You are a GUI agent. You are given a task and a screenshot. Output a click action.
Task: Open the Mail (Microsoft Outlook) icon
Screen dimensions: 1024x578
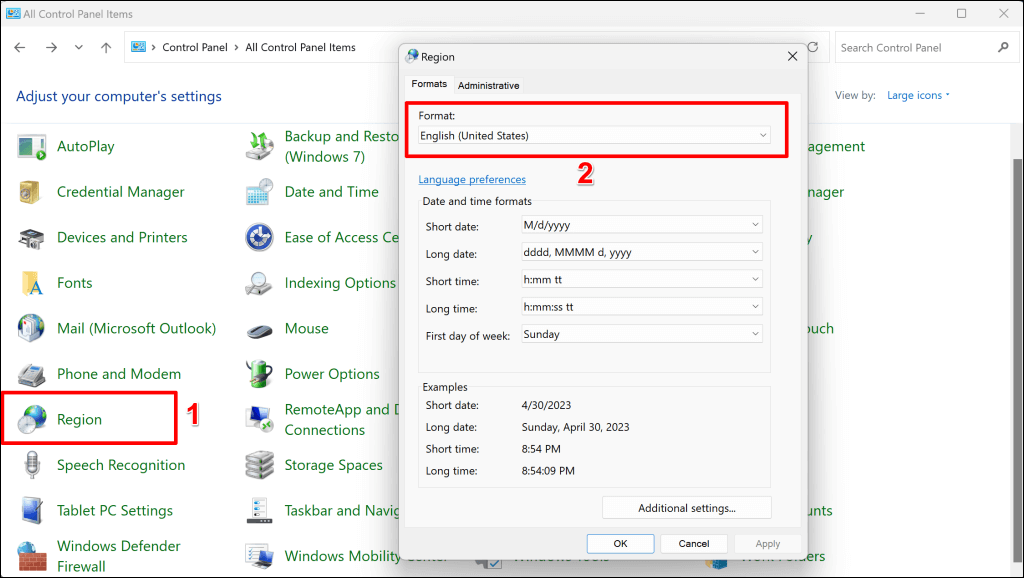point(31,329)
